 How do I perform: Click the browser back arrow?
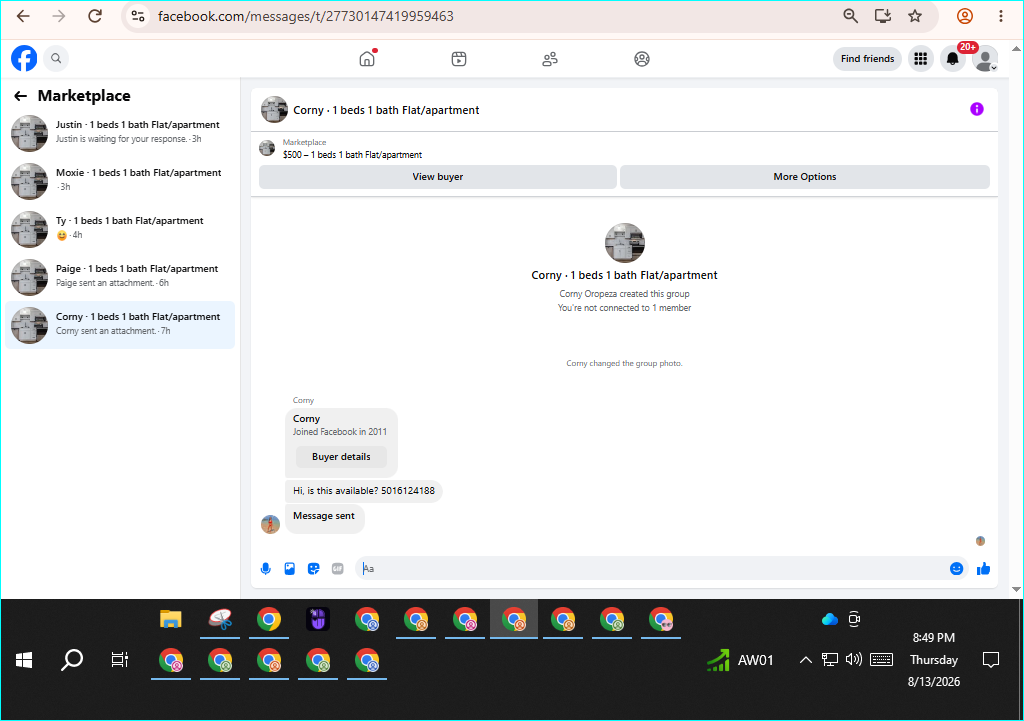click(x=24, y=16)
